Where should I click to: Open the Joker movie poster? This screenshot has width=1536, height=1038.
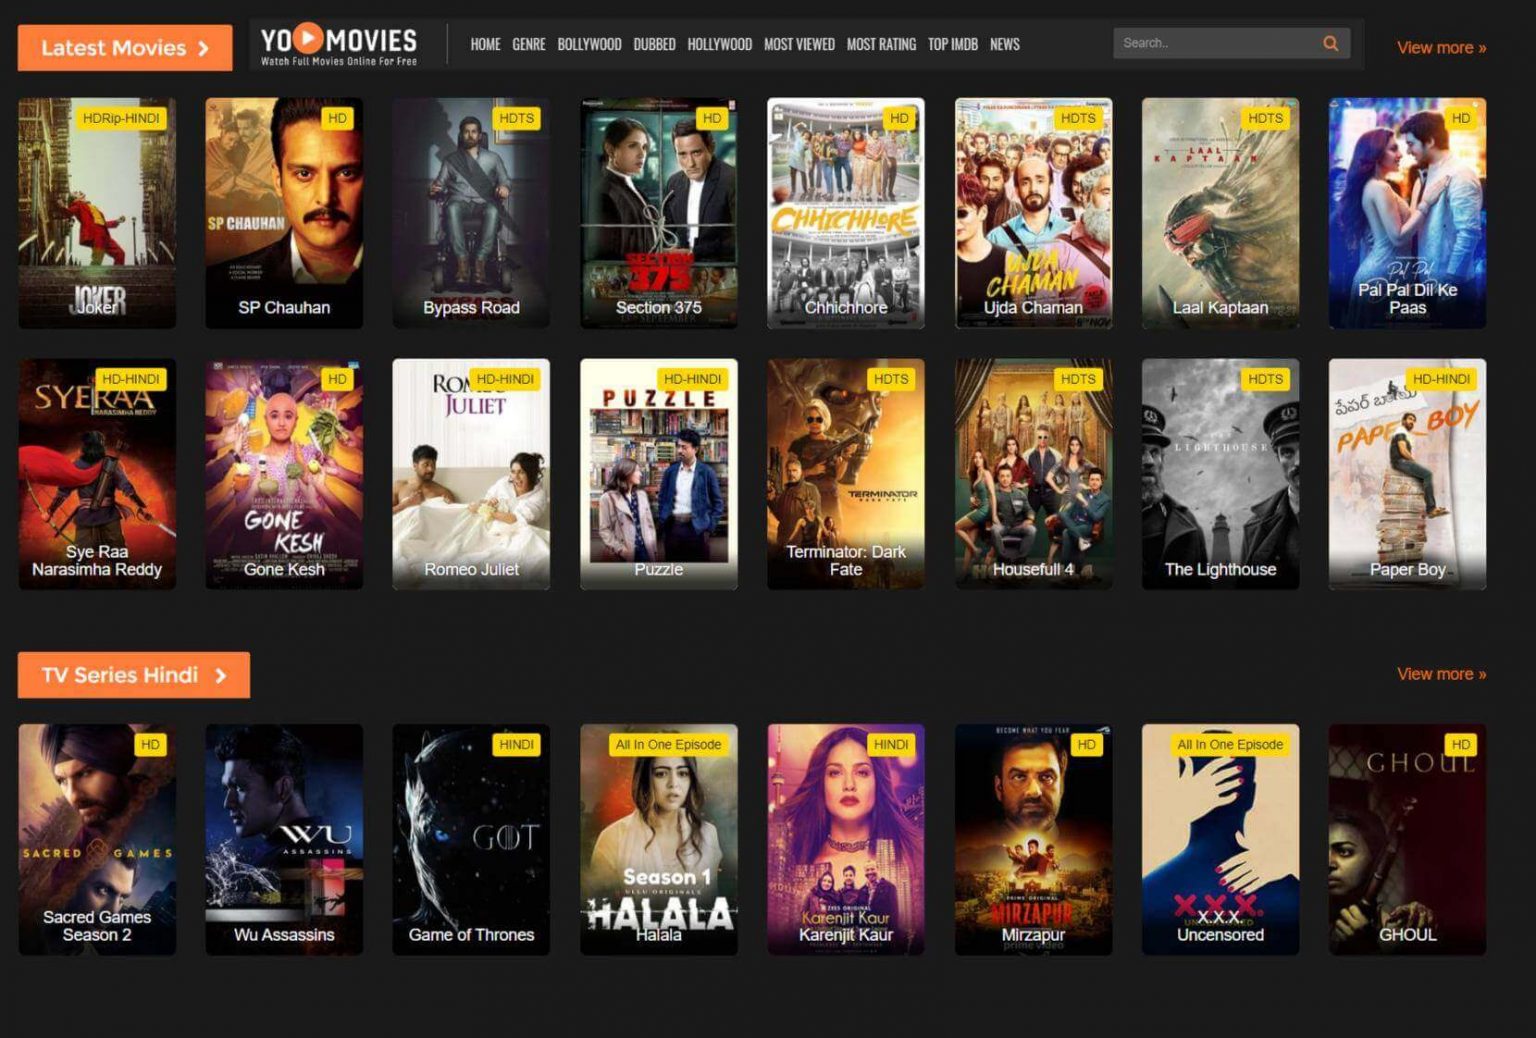(97, 213)
